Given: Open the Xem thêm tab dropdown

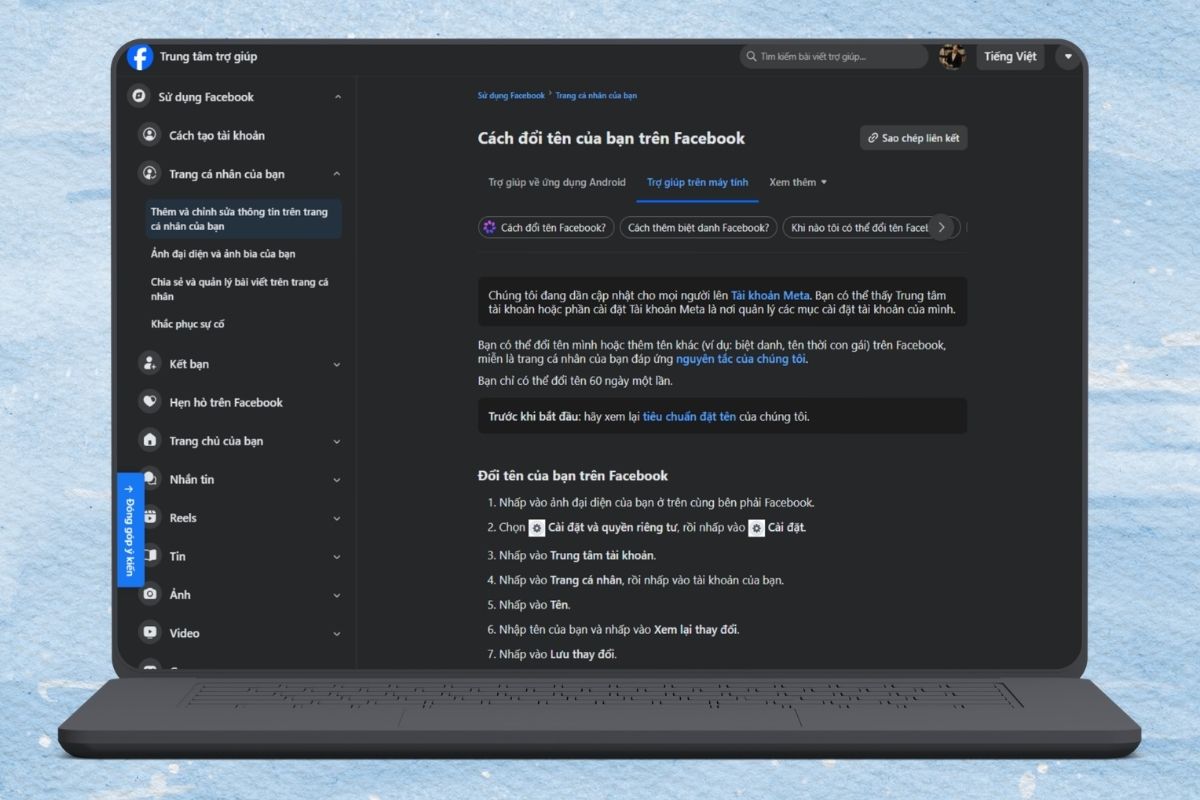Looking at the screenshot, I should 798,182.
